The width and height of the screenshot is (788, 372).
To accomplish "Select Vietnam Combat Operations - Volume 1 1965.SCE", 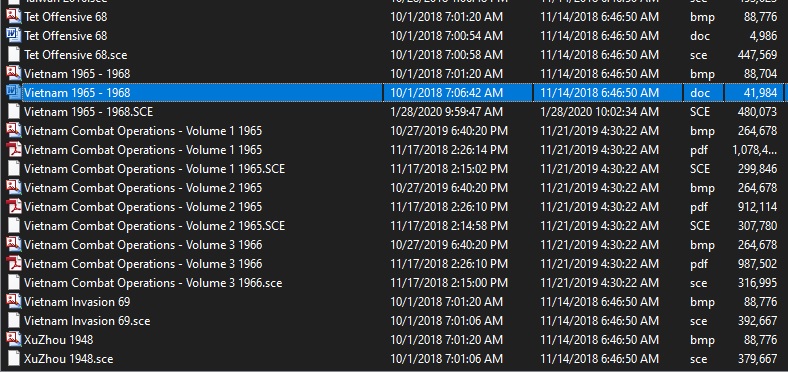I will pos(154,169).
